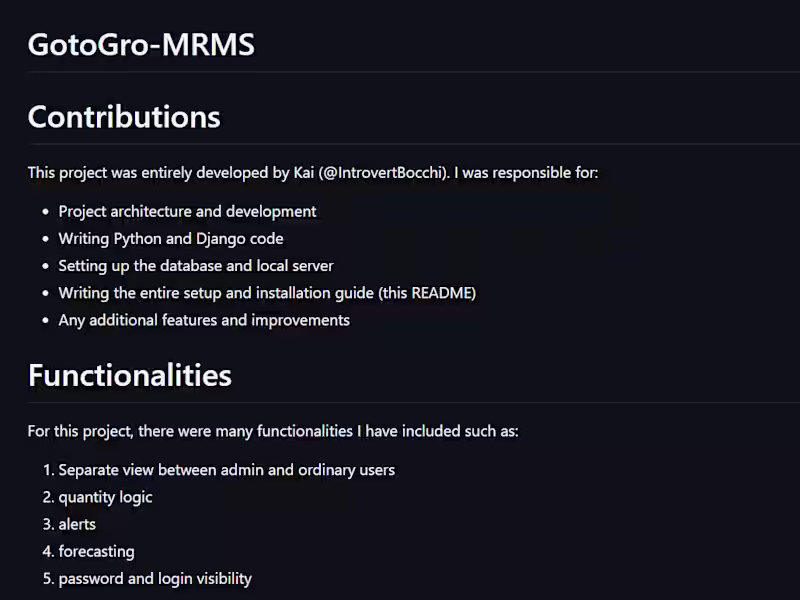Click the 'setup and installation guide' bullet
800x600 pixels.
267,293
